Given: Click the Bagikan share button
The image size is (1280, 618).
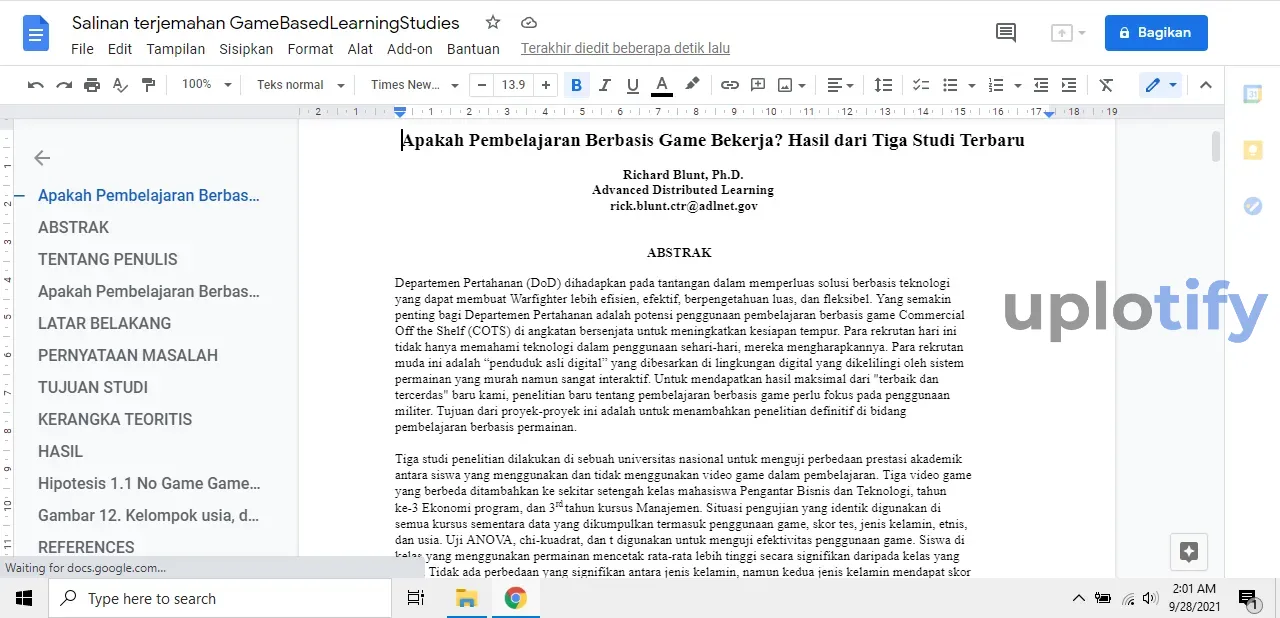Looking at the screenshot, I should 1156,33.
